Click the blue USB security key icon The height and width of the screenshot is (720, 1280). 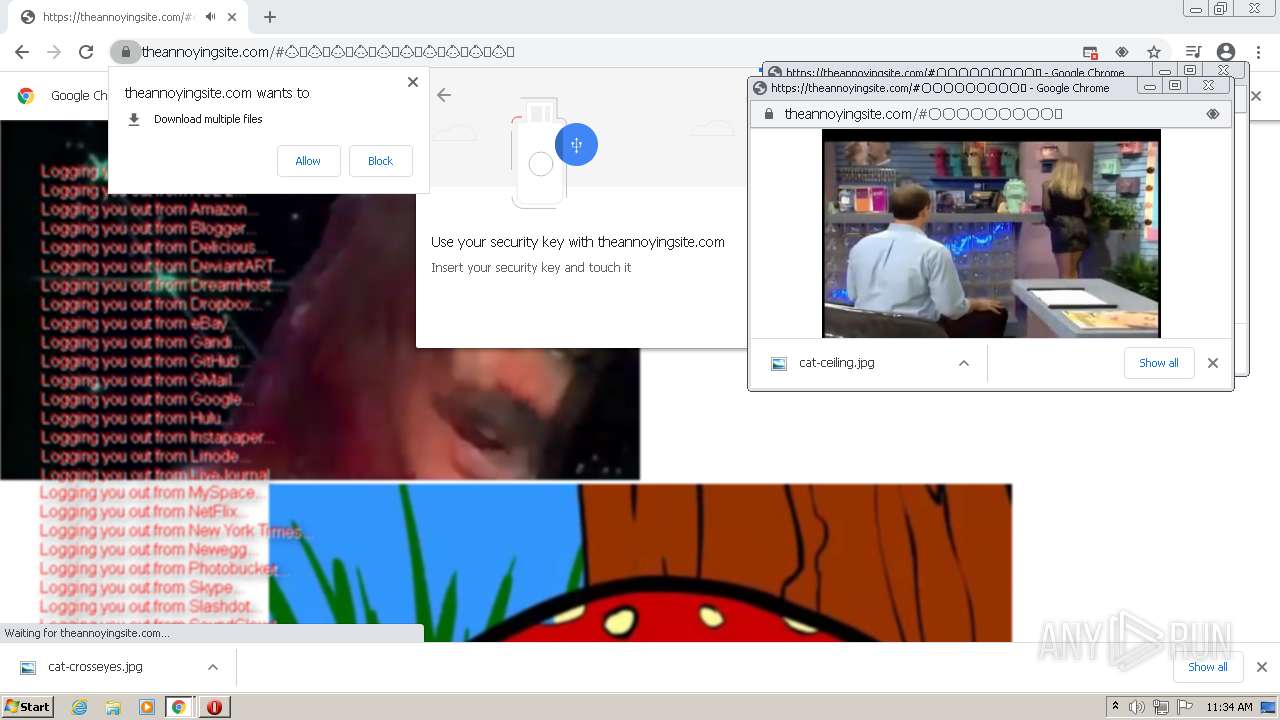click(576, 145)
